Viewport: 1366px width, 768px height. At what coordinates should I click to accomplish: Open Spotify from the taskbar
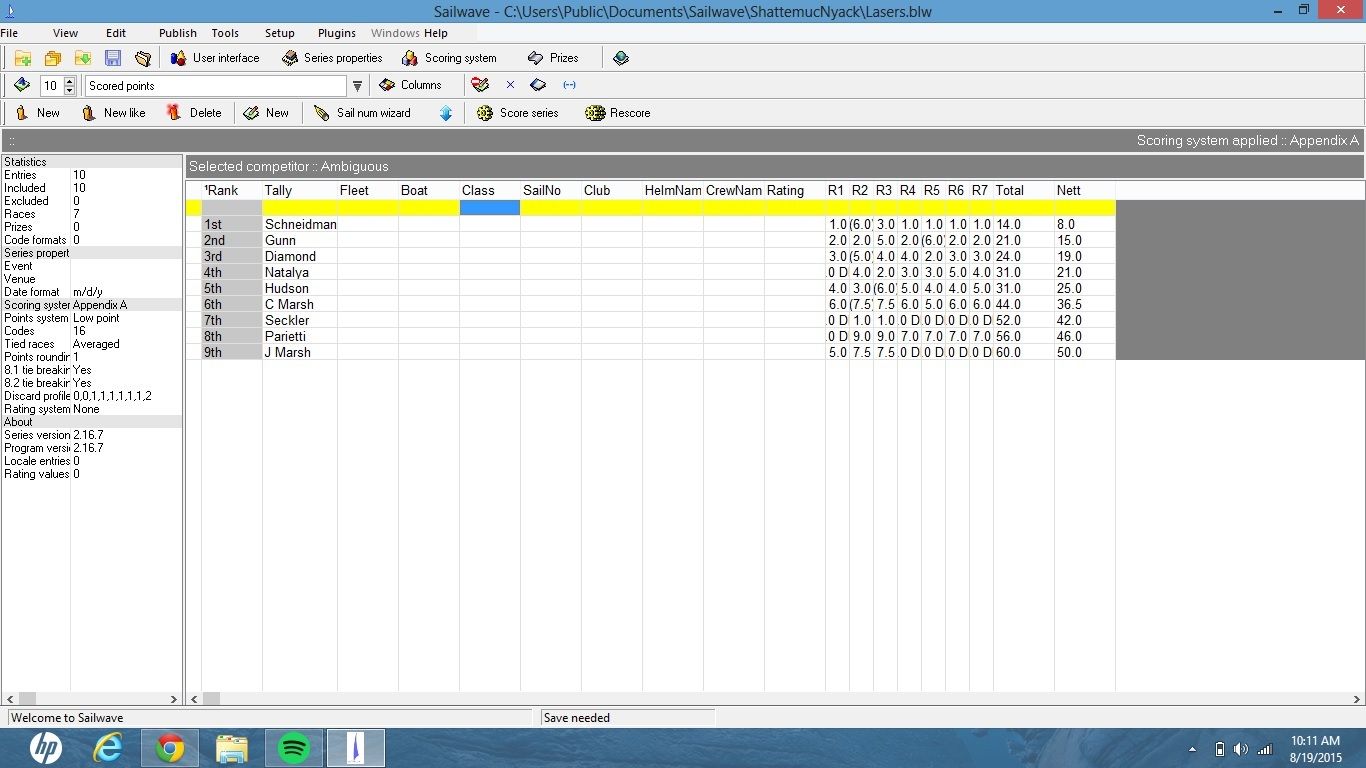point(294,748)
